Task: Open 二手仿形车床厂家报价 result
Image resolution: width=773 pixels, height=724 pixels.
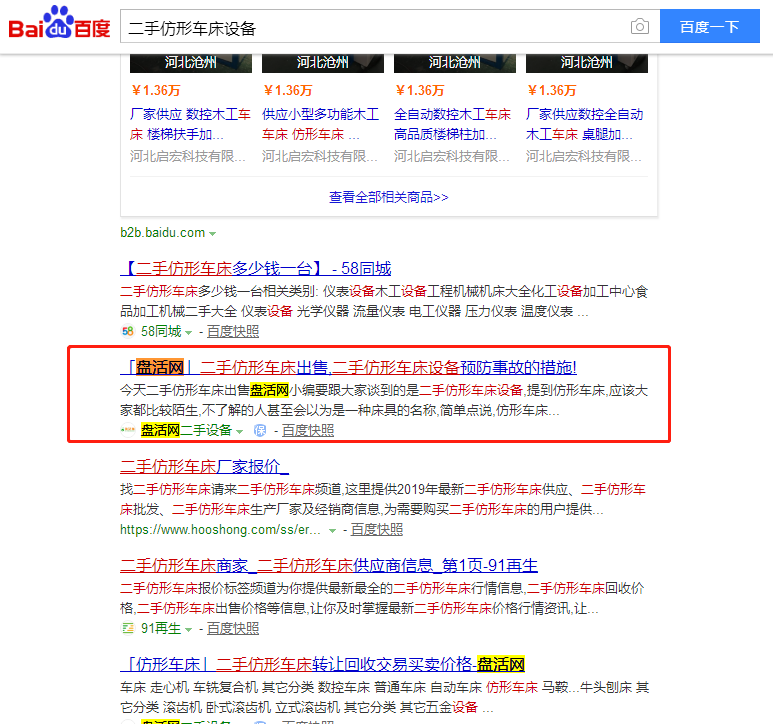Action: point(204,466)
